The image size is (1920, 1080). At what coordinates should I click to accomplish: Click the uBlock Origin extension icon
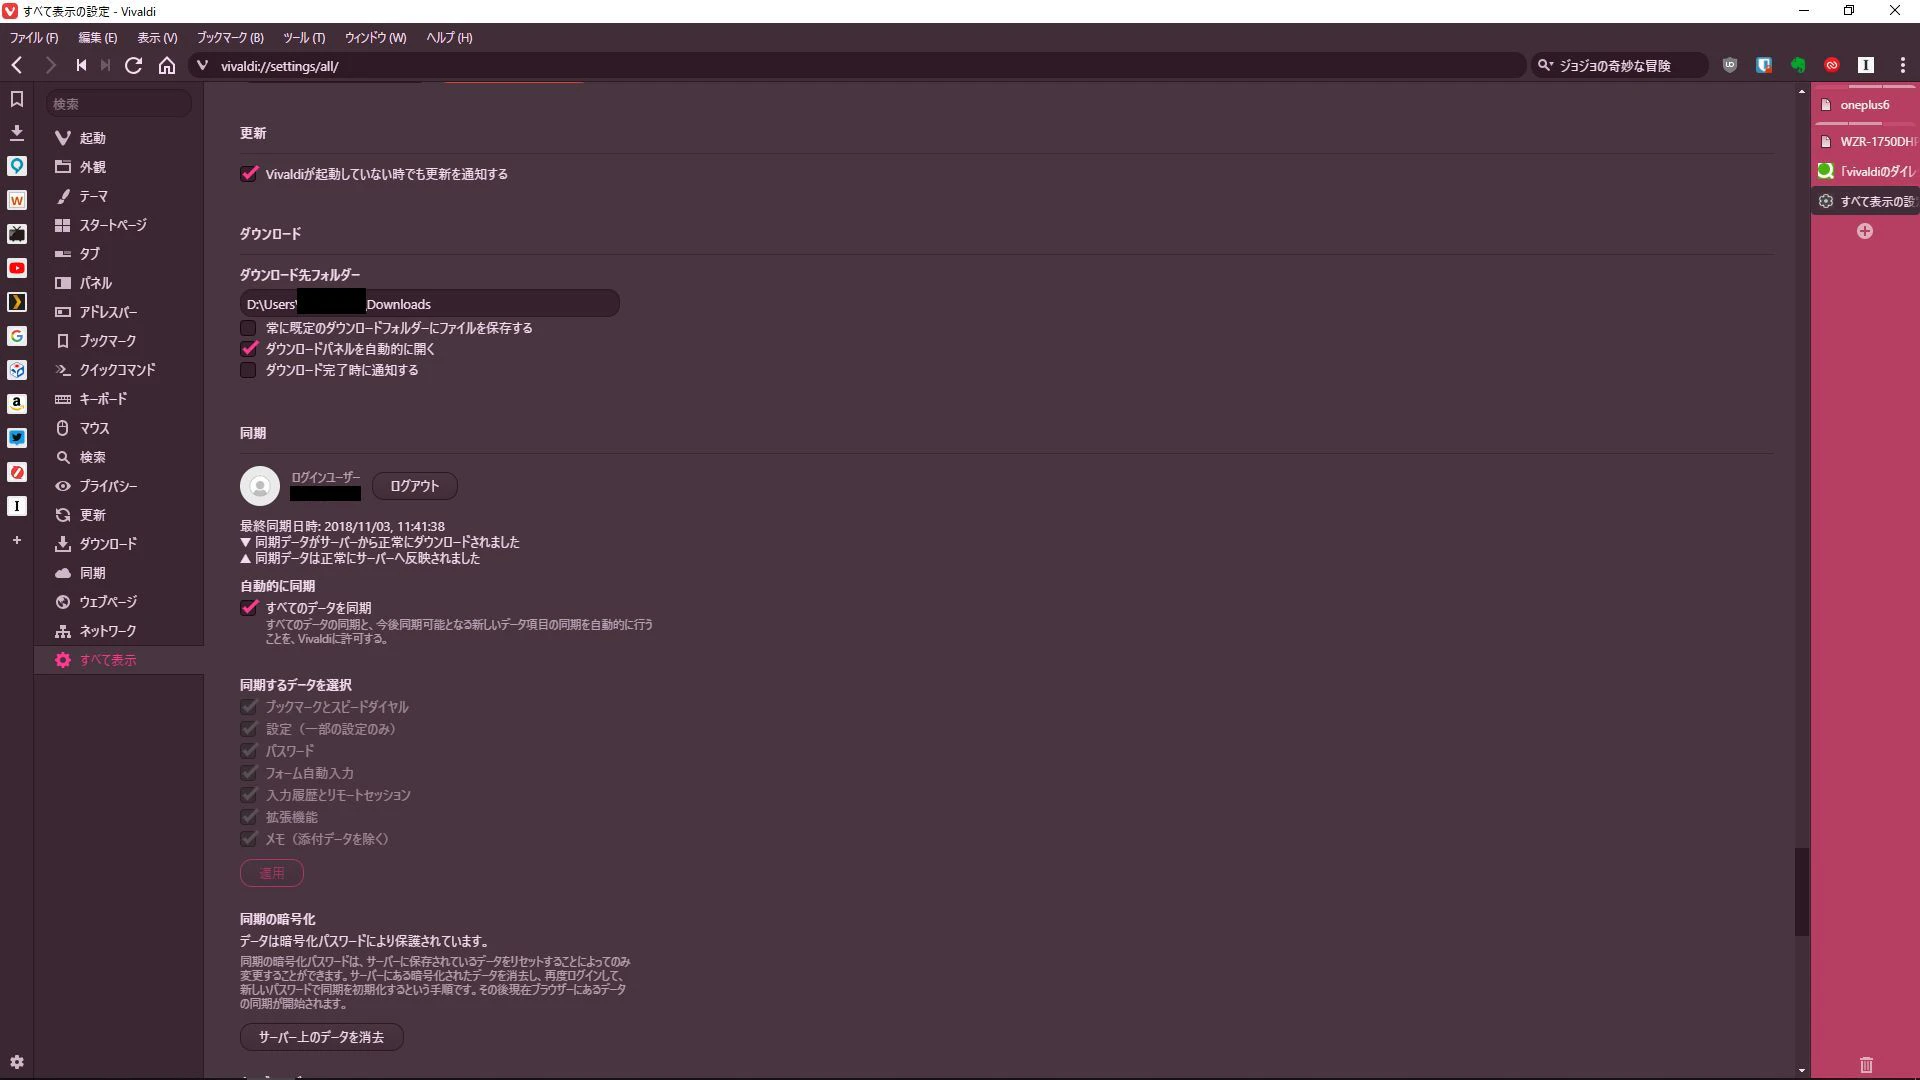1730,65
